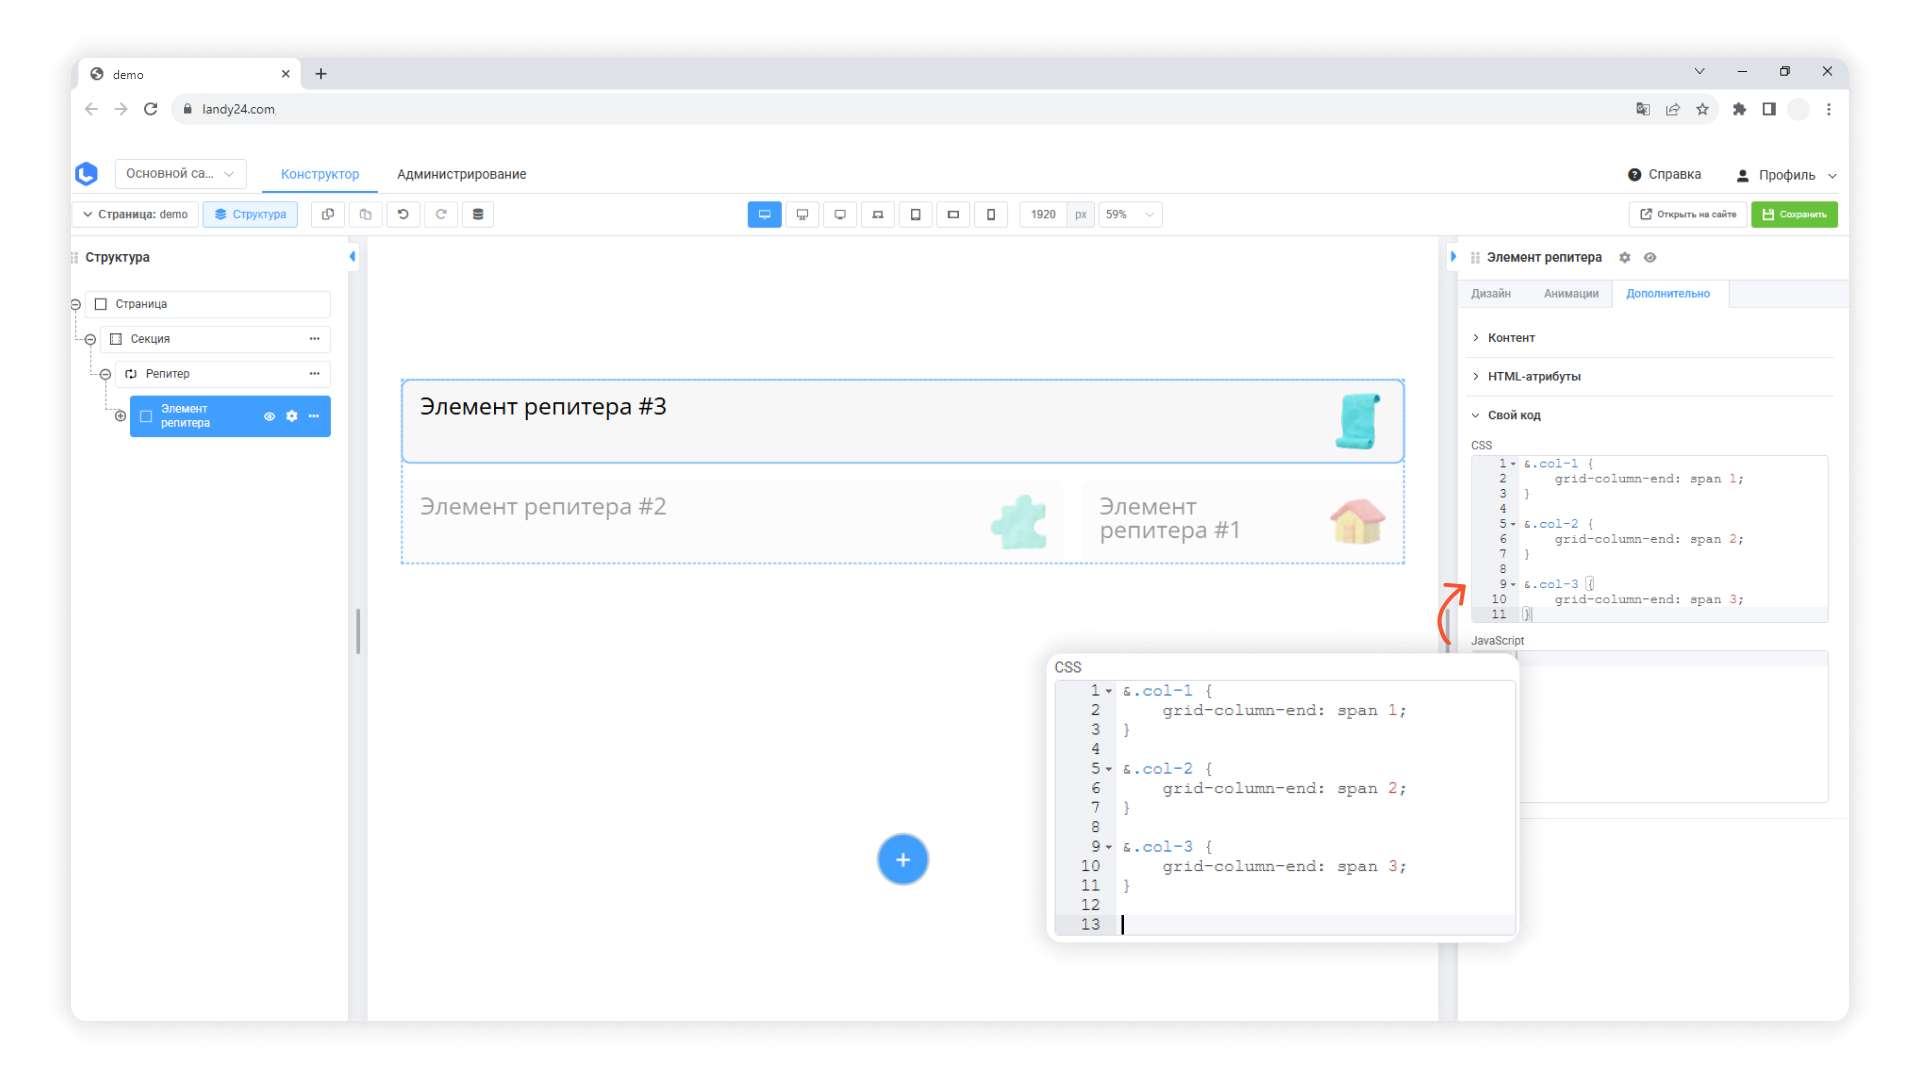
Task: Open gear icon beside the Элемент репитера panel title
Action: pos(1625,258)
